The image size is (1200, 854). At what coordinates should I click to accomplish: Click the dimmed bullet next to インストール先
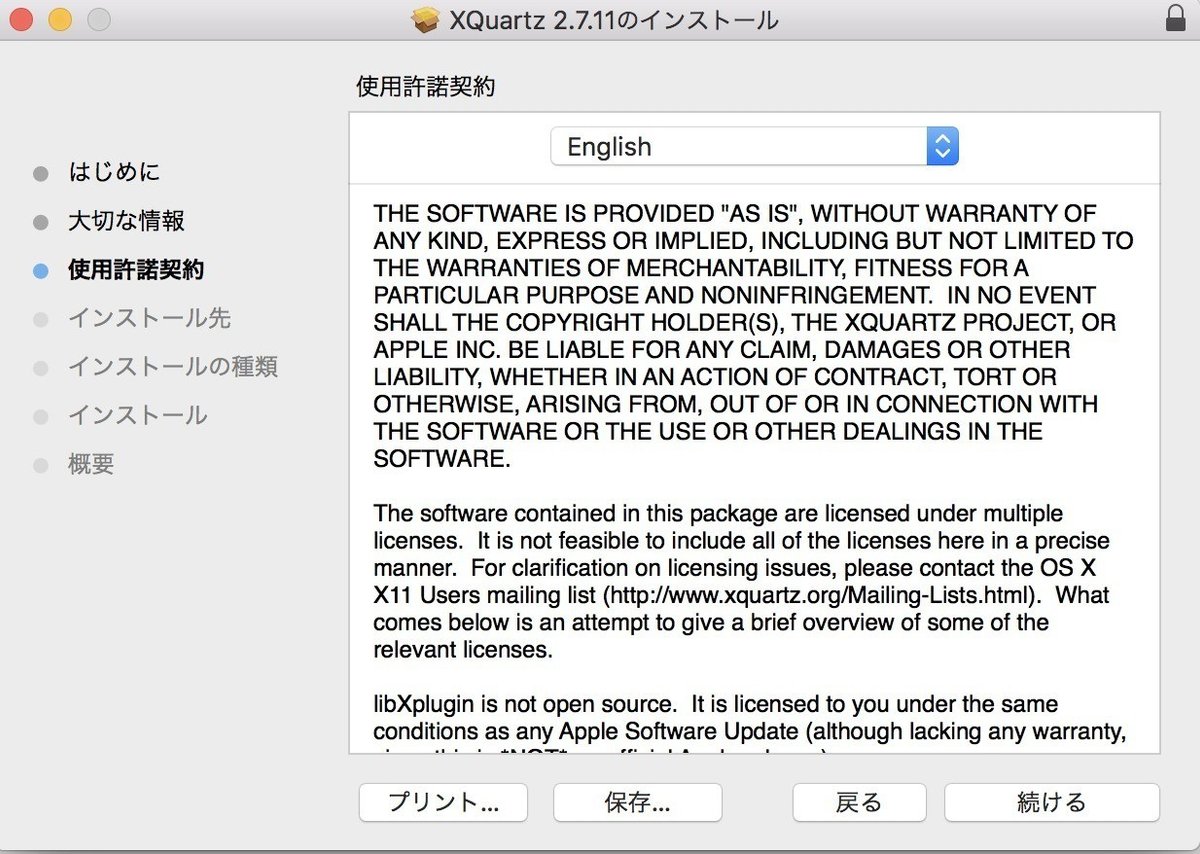pos(40,319)
